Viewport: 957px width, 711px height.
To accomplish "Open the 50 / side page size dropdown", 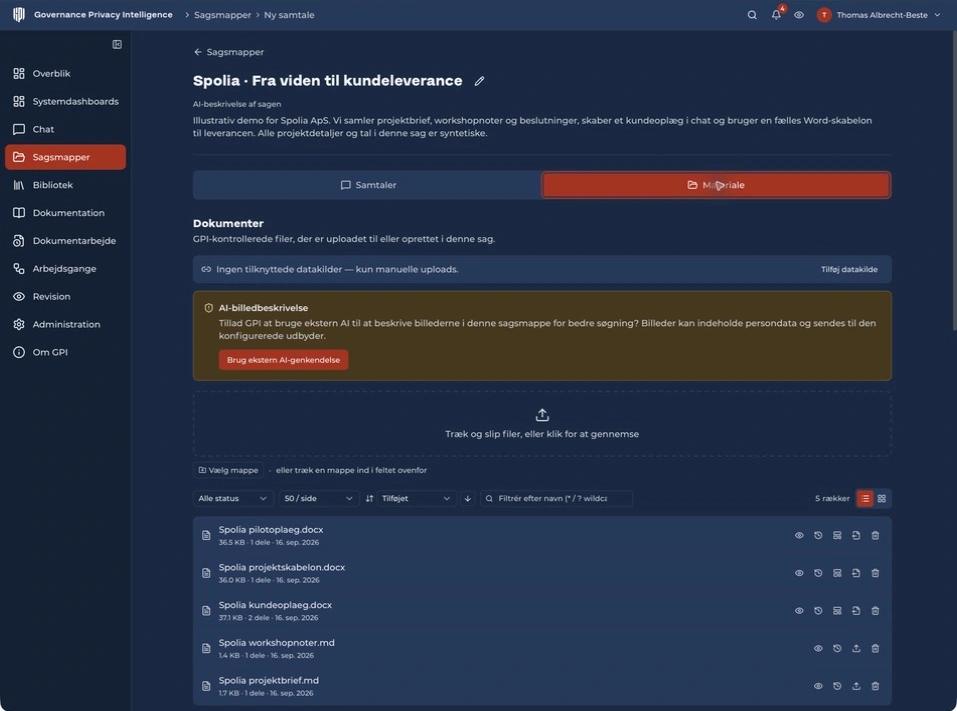I will point(319,499).
